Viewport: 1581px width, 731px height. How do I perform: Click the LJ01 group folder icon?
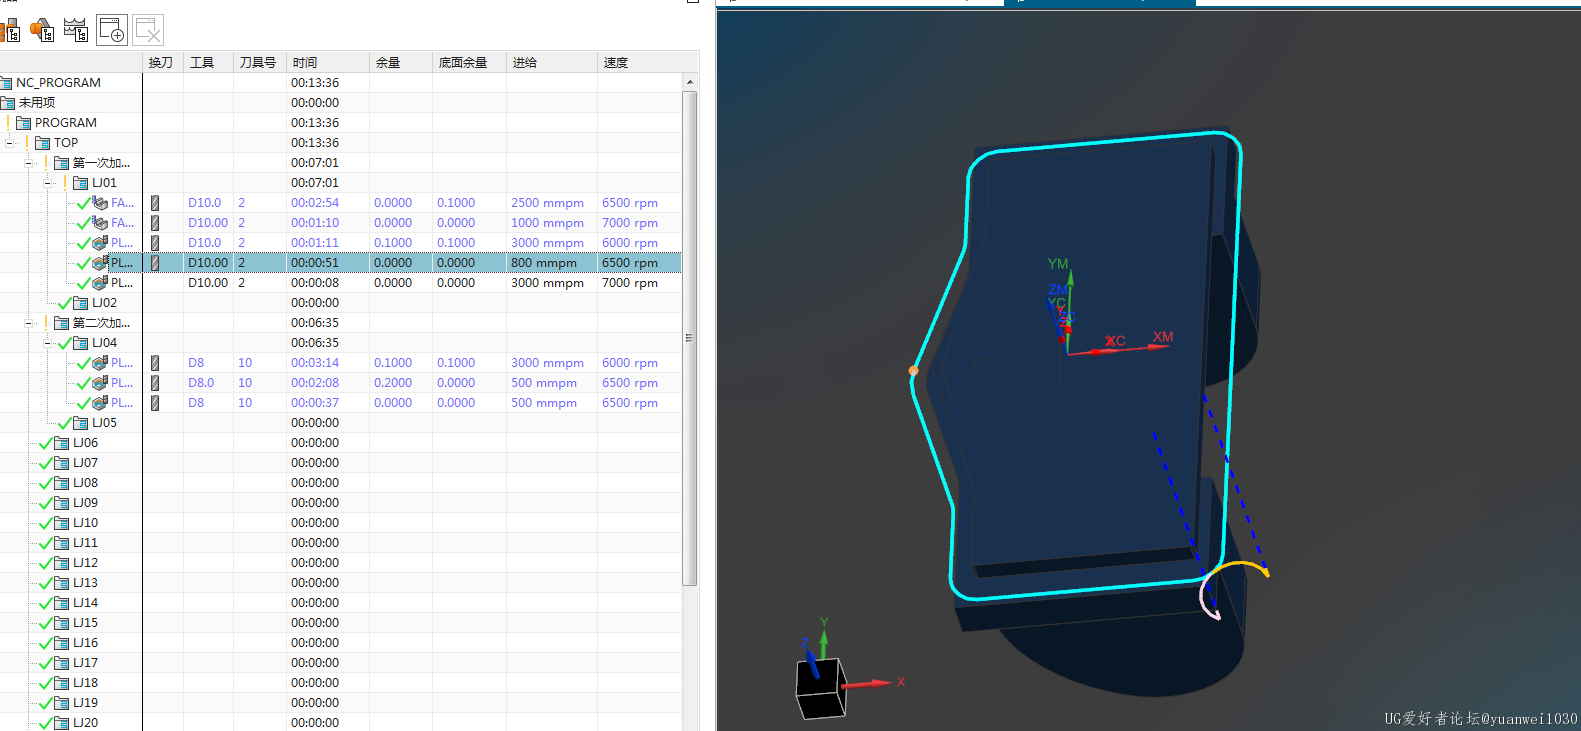pyautogui.click(x=81, y=183)
